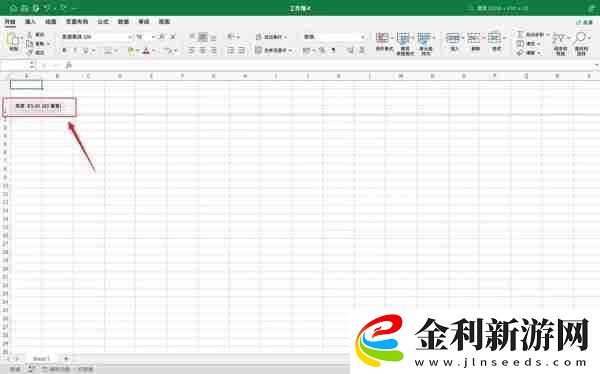Image resolution: width=600 pixels, height=374 pixels.
Task: Click the Sort and Filter icon
Action: pyautogui.click(x=559, y=38)
